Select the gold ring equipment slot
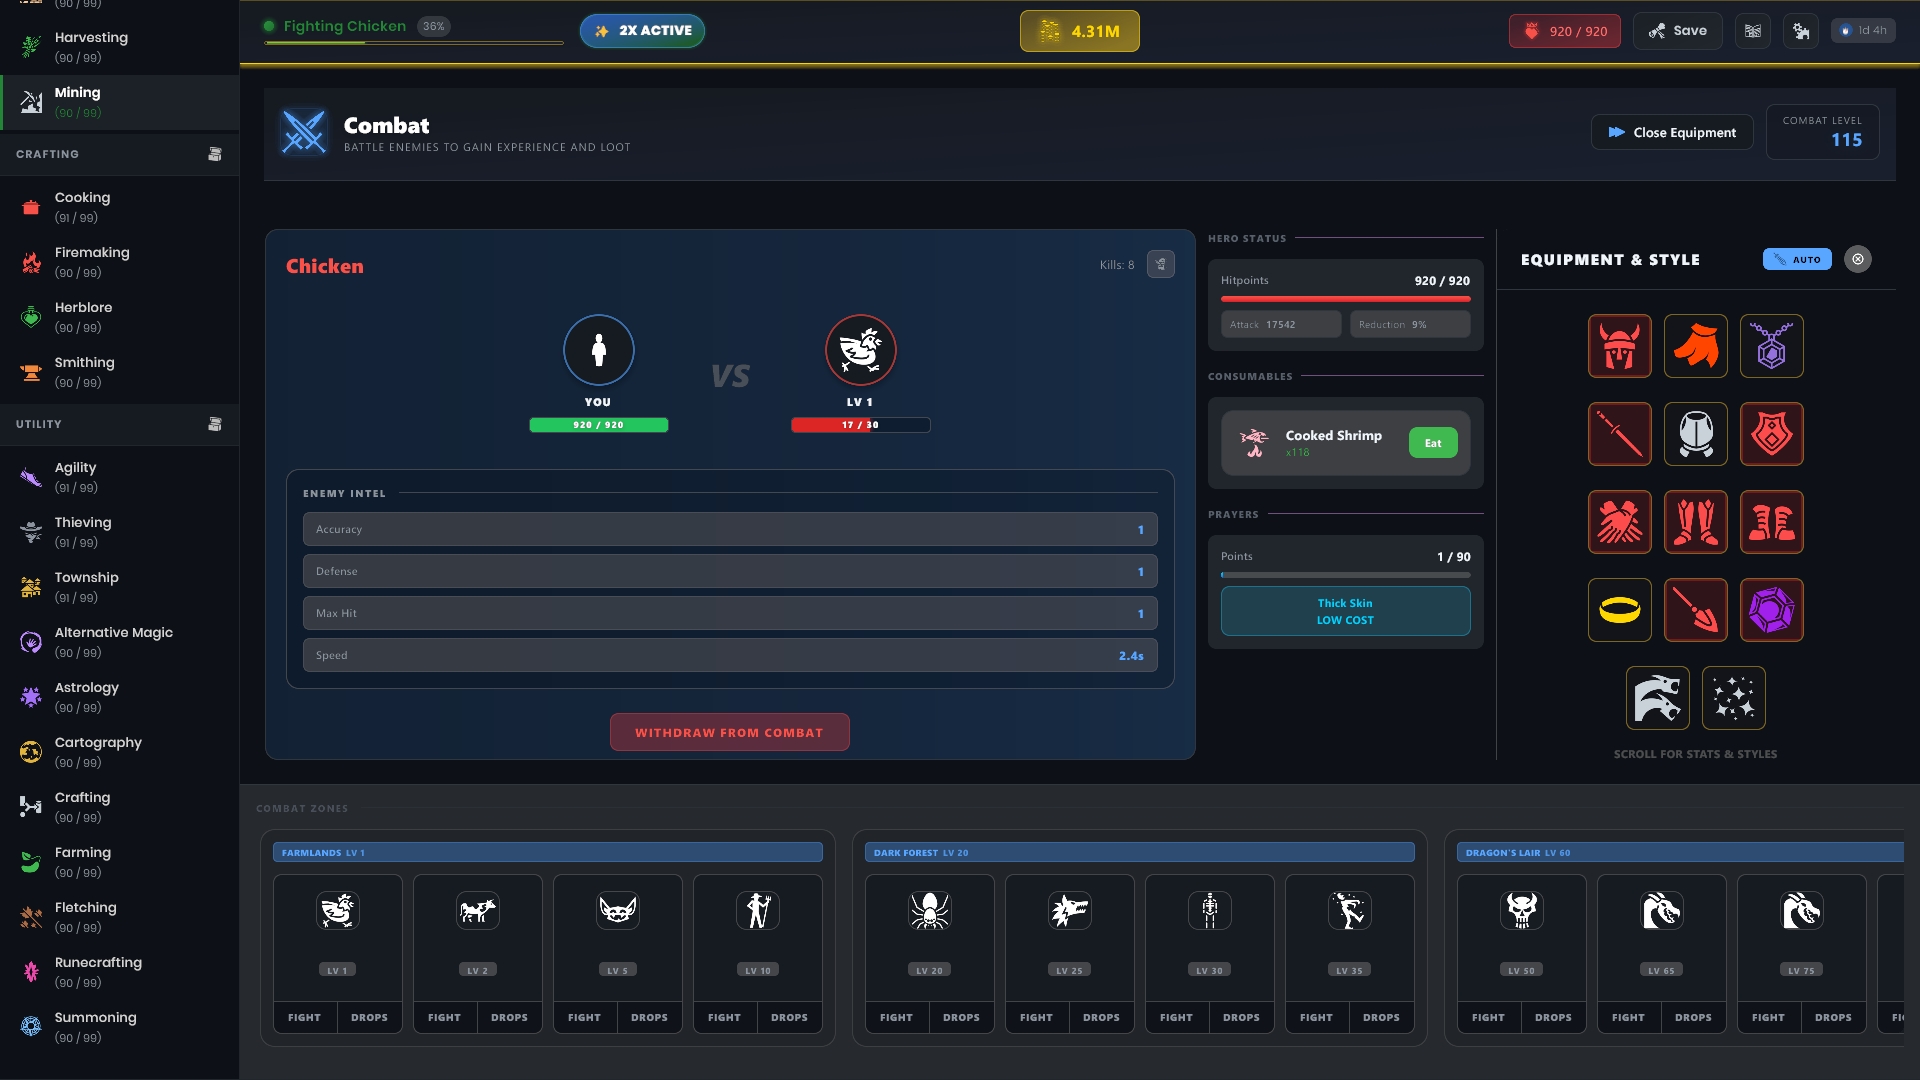1920x1080 pixels. click(1619, 610)
